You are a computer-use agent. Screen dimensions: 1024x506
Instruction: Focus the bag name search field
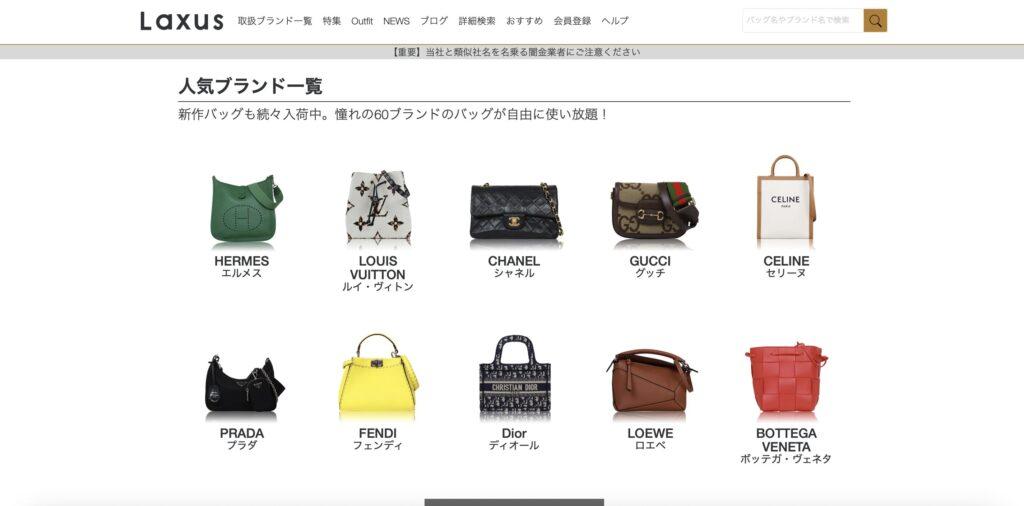pos(803,20)
